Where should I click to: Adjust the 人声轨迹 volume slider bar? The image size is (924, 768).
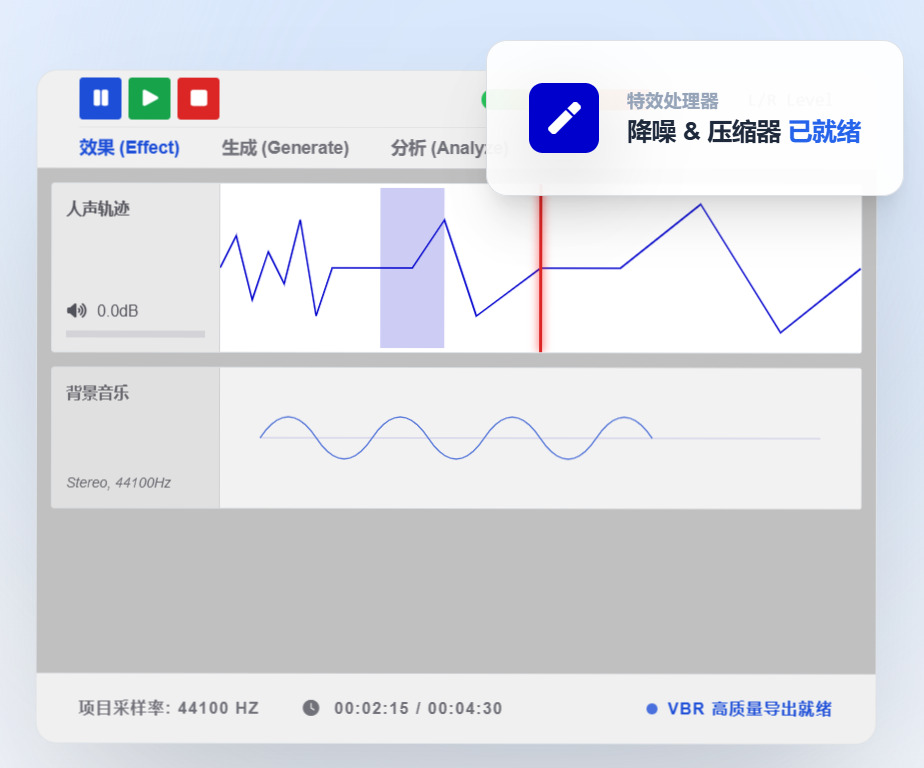(136, 334)
